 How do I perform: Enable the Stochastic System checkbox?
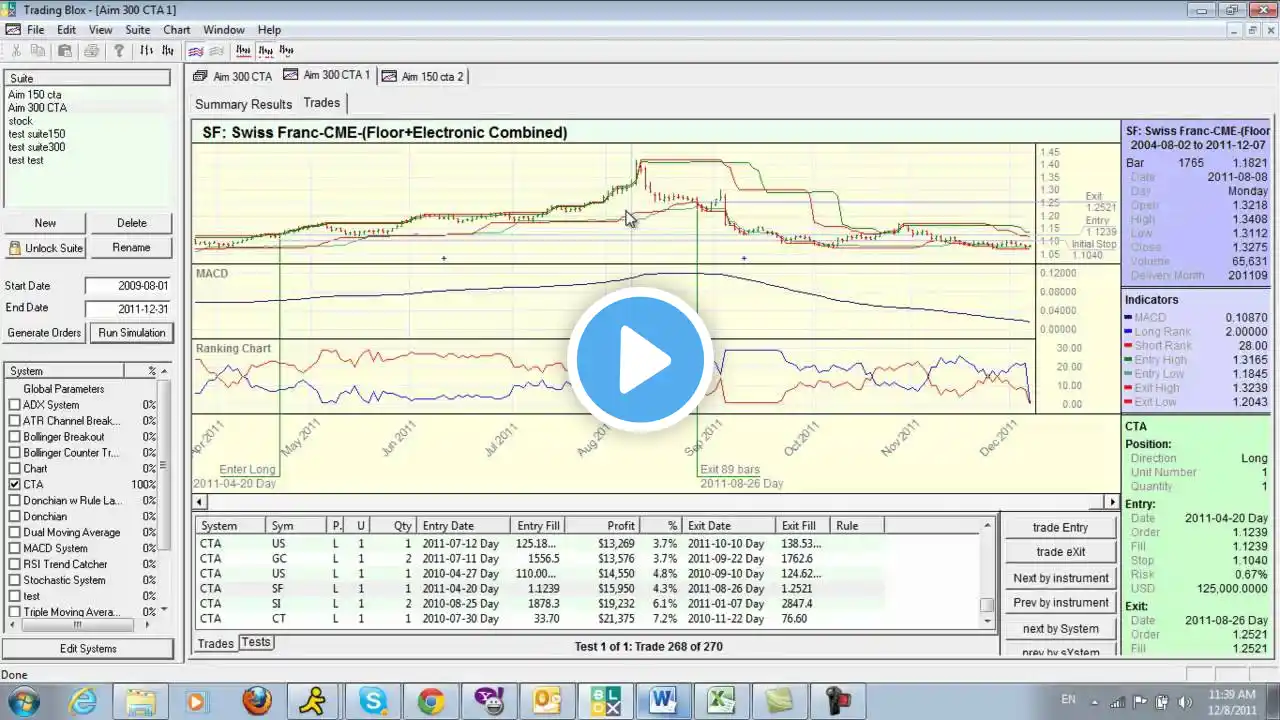[14, 581]
